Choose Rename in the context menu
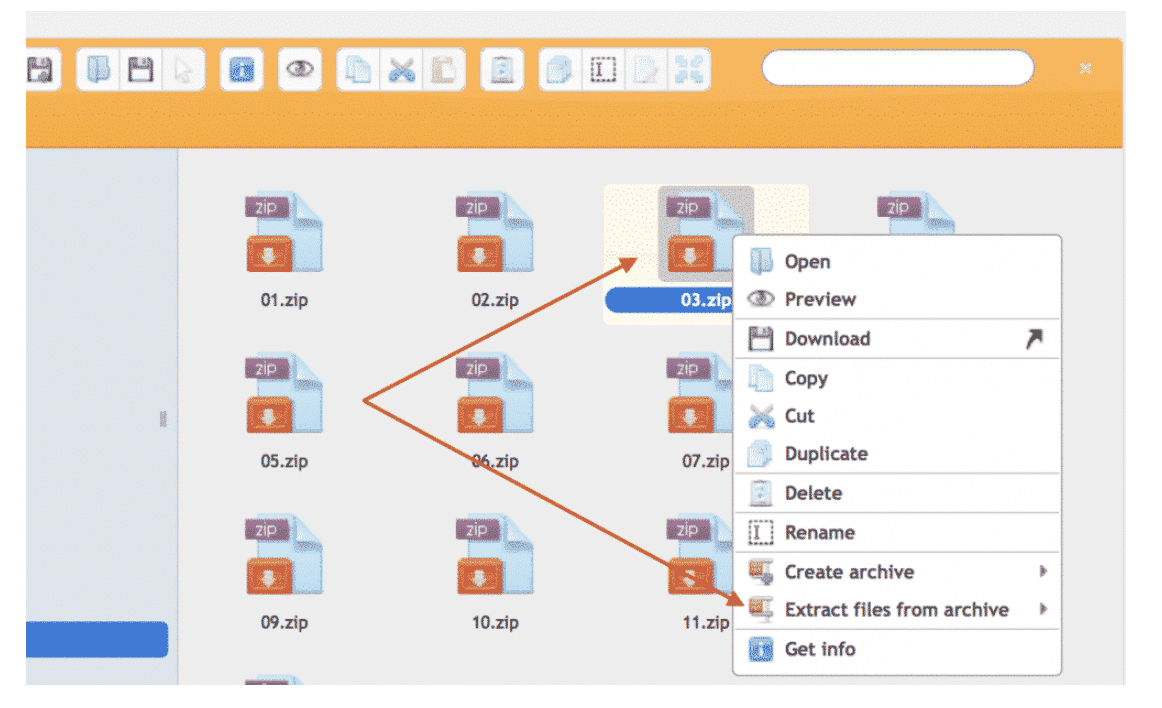1162x708 pixels. click(897, 532)
